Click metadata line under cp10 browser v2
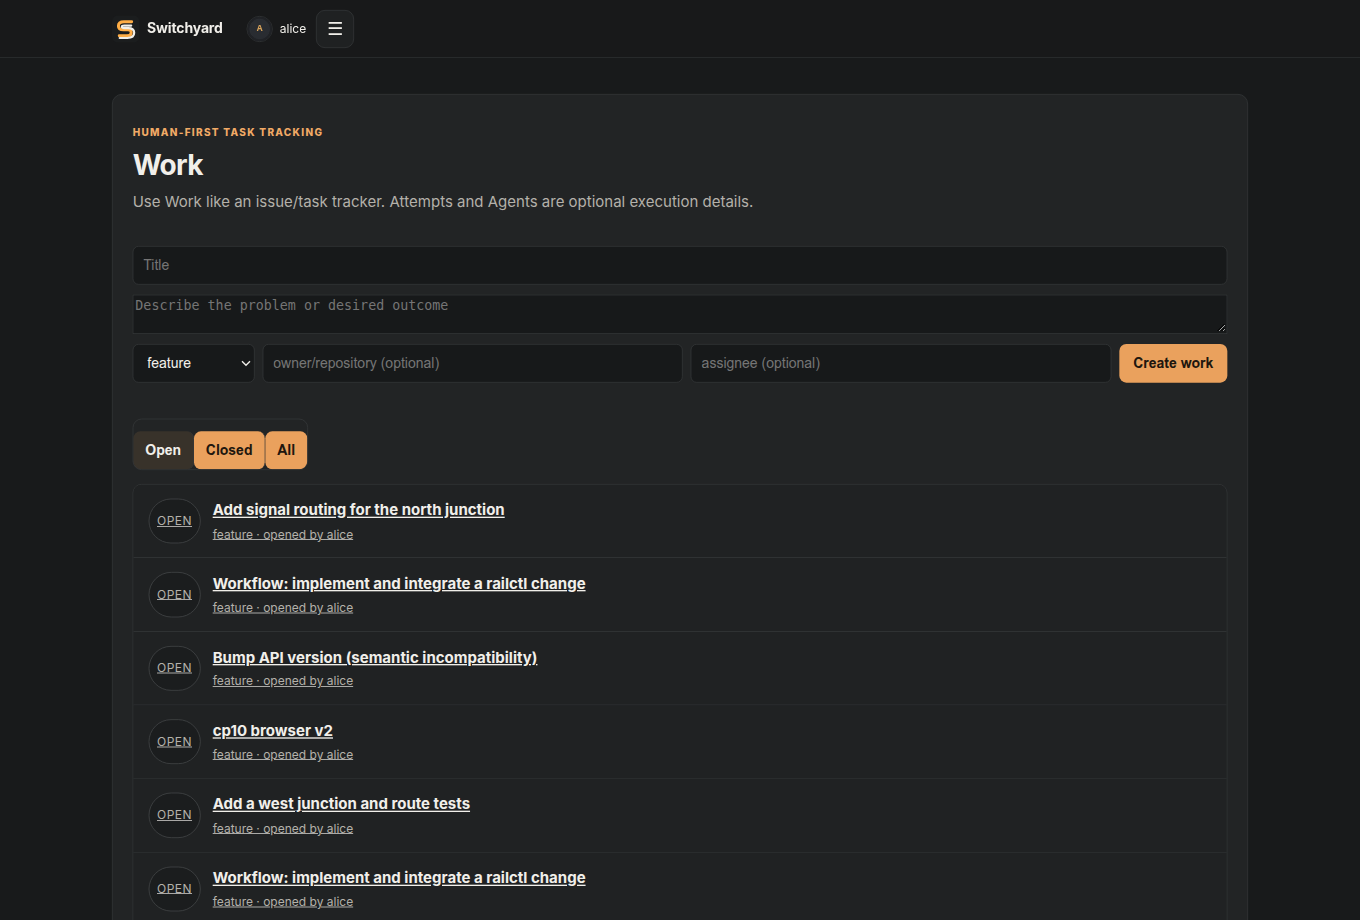This screenshot has height=920, width=1360. tap(283, 755)
